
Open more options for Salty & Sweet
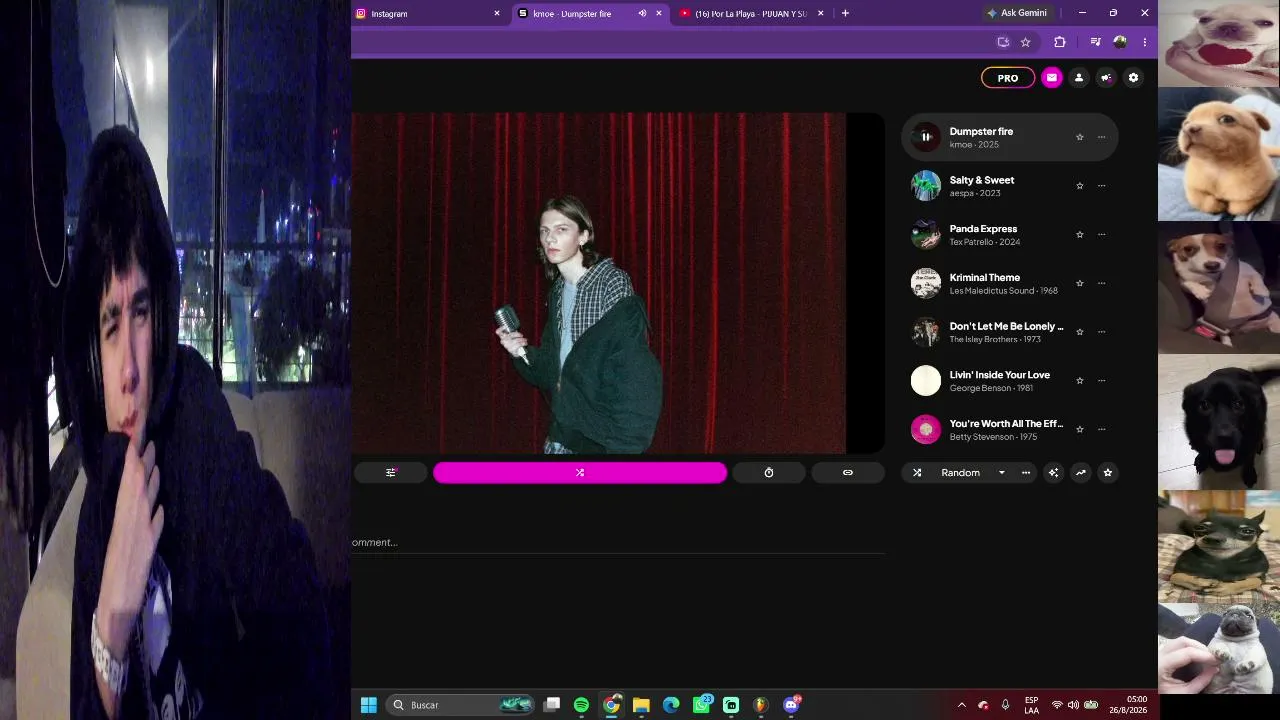[1101, 186]
